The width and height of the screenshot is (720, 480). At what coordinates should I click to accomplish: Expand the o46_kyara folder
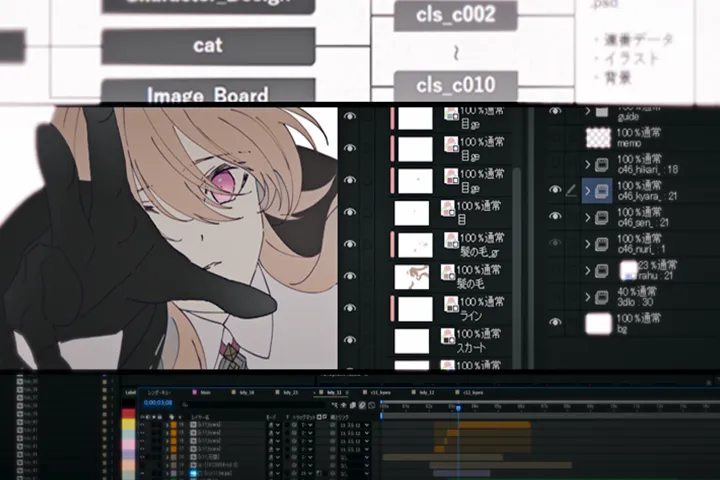[x=588, y=191]
